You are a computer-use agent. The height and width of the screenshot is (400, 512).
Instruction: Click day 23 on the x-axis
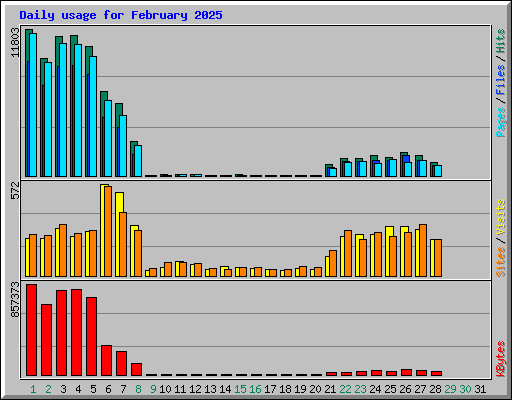[x=360, y=389]
